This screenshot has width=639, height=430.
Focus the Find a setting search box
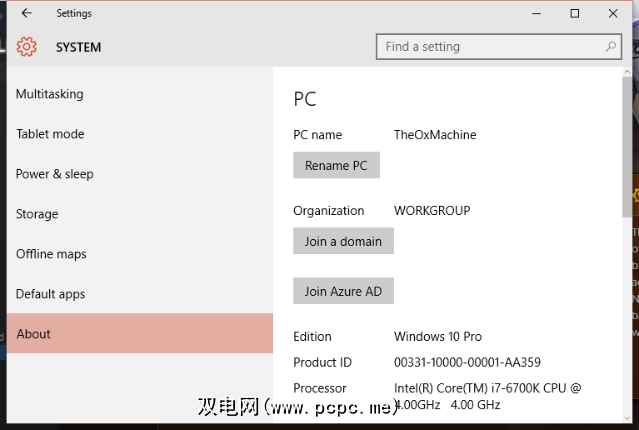coord(498,46)
